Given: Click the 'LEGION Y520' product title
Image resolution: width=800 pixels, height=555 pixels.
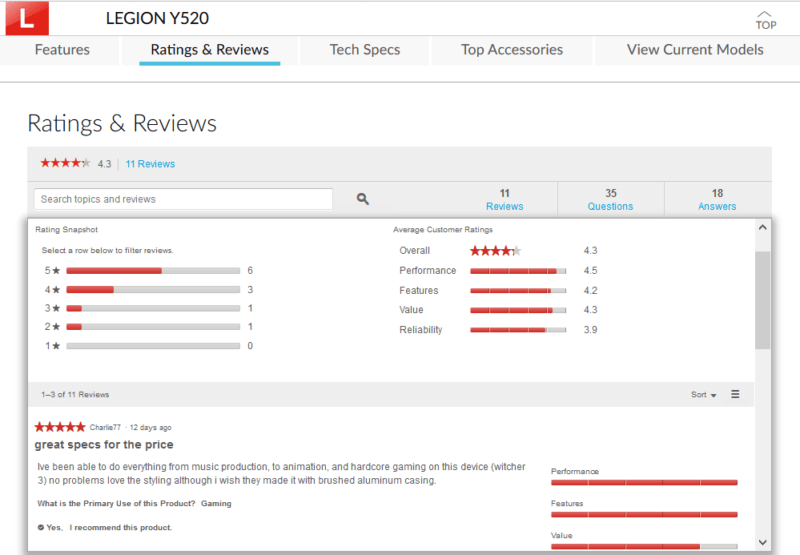Looking at the screenshot, I should (157, 18).
